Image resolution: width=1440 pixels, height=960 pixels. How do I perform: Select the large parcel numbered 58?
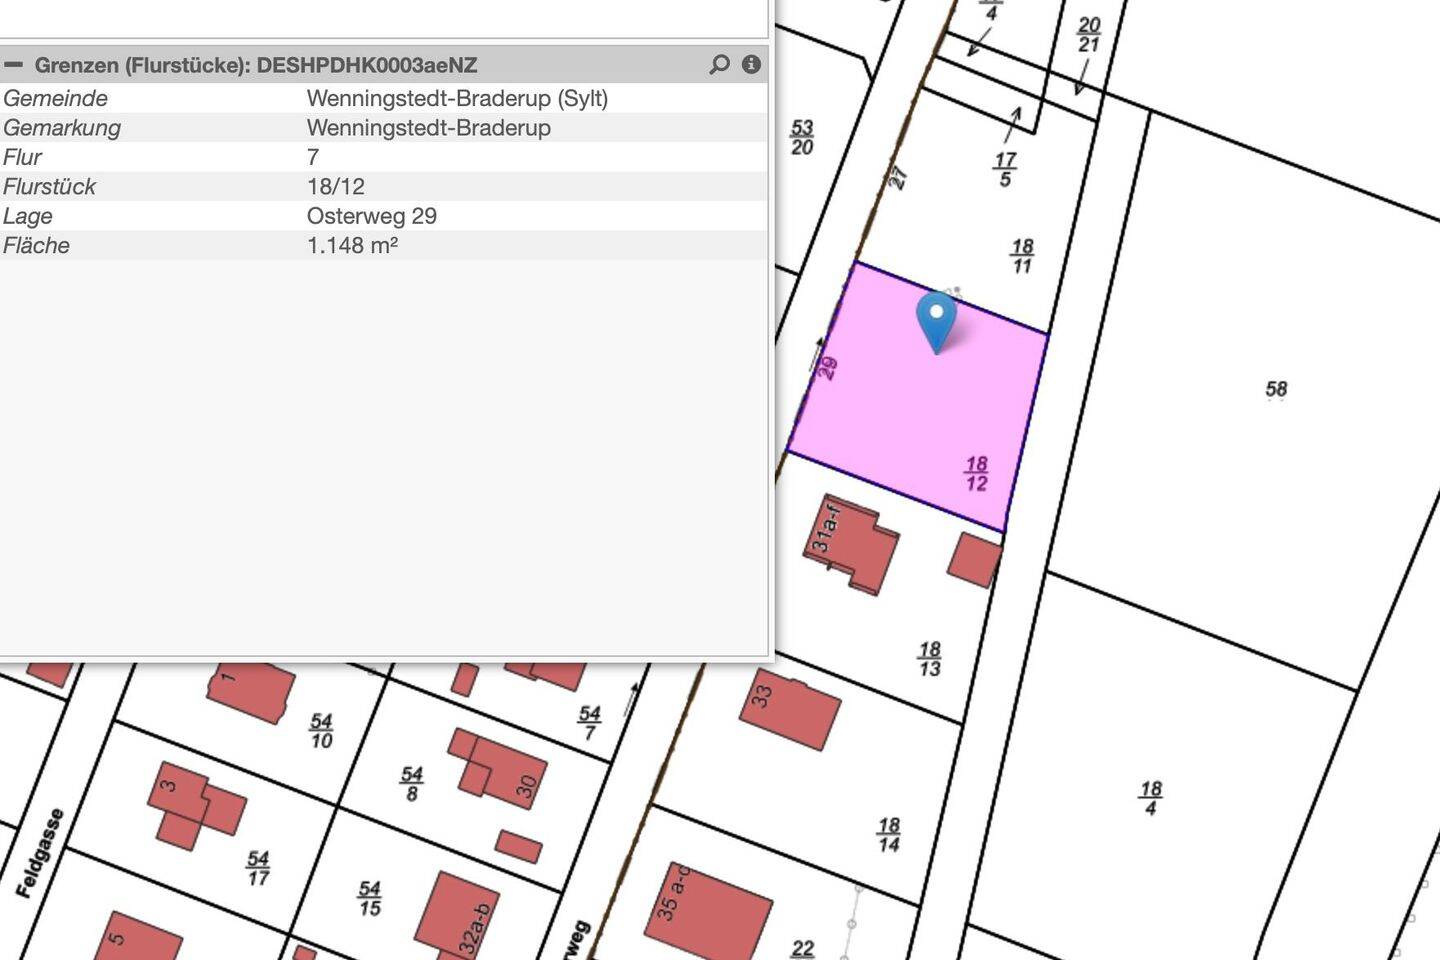coord(1276,389)
